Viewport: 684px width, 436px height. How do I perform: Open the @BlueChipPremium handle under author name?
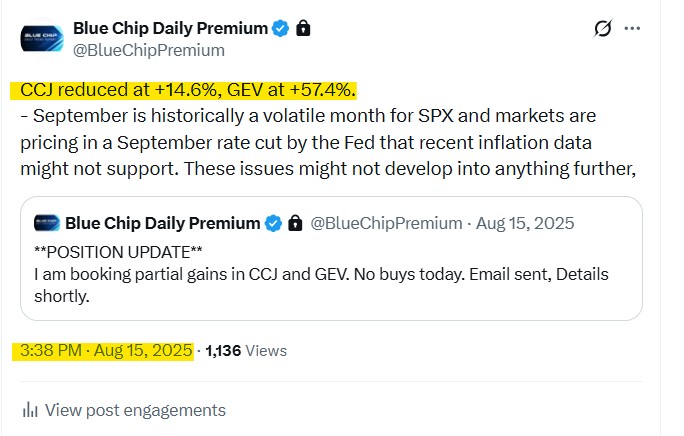[x=148, y=50]
